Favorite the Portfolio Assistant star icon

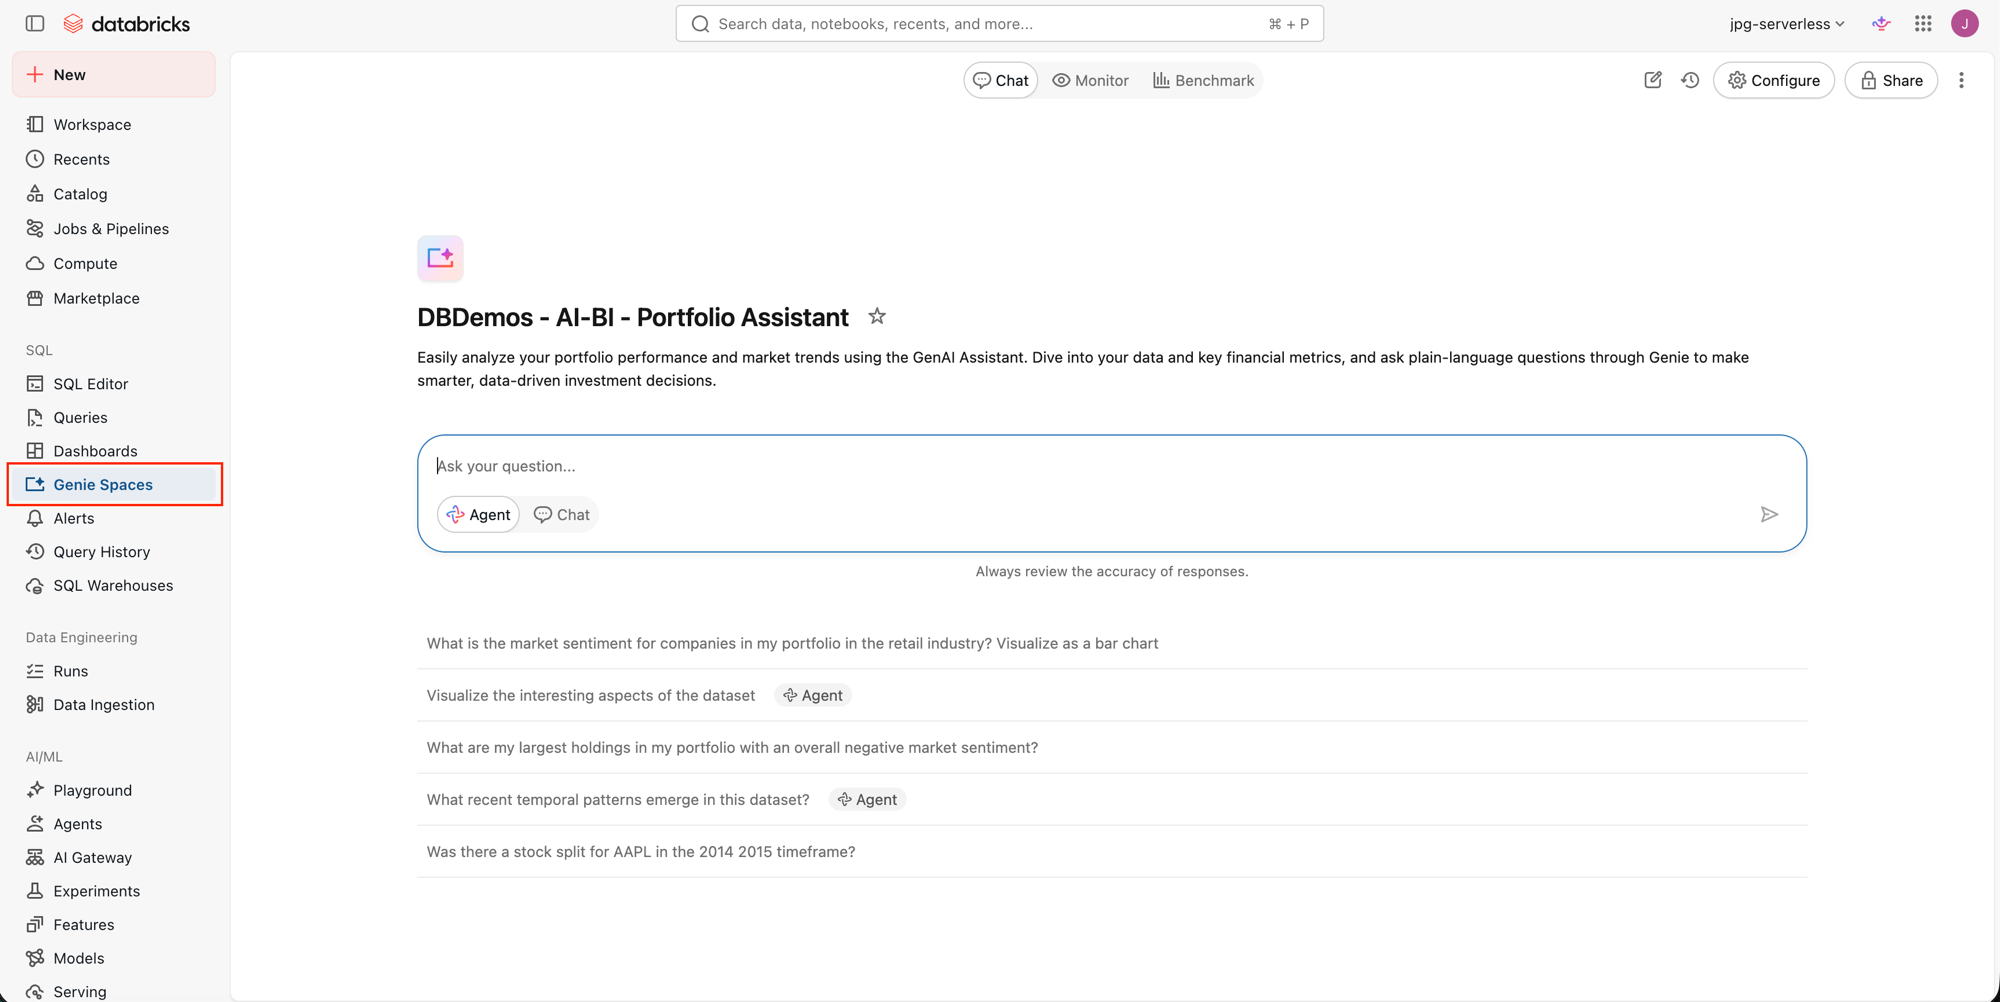pos(877,316)
